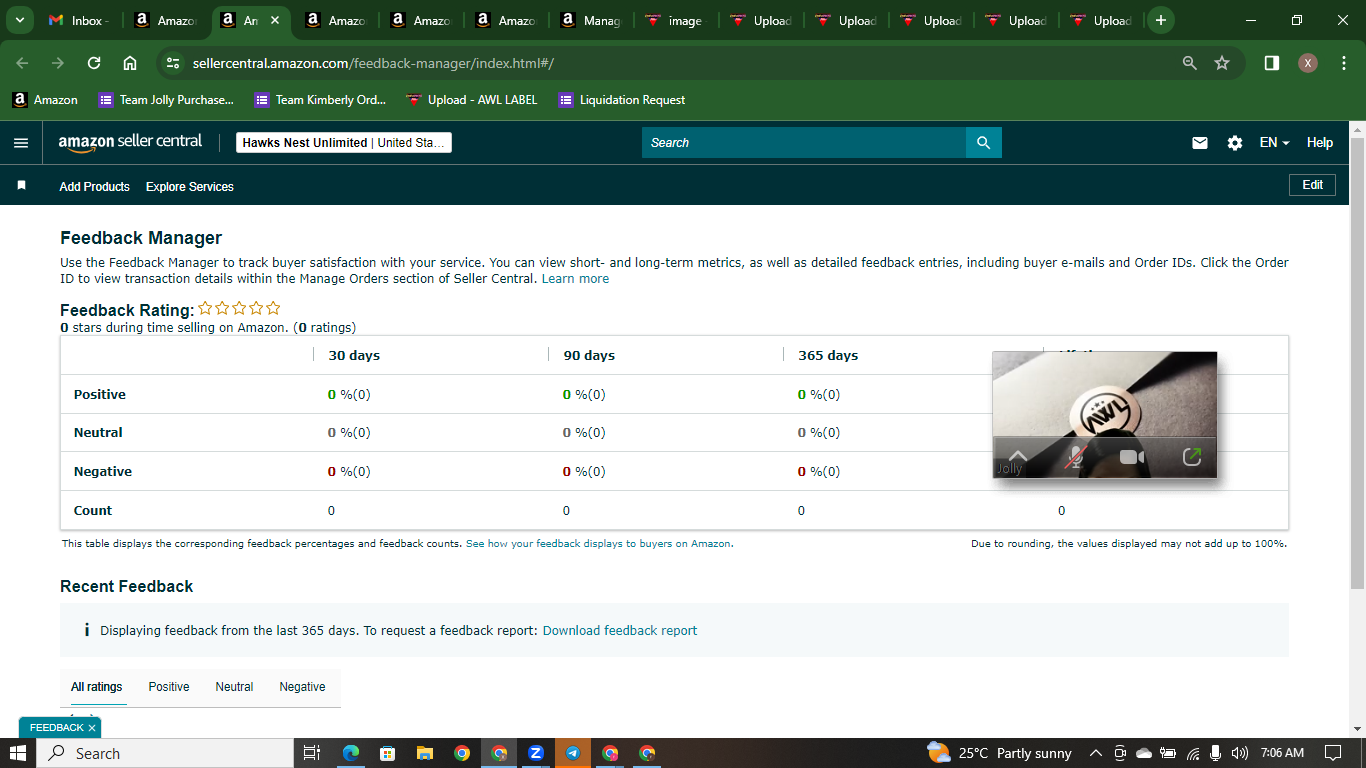Click the volume icon in system tray

[x=1240, y=753]
